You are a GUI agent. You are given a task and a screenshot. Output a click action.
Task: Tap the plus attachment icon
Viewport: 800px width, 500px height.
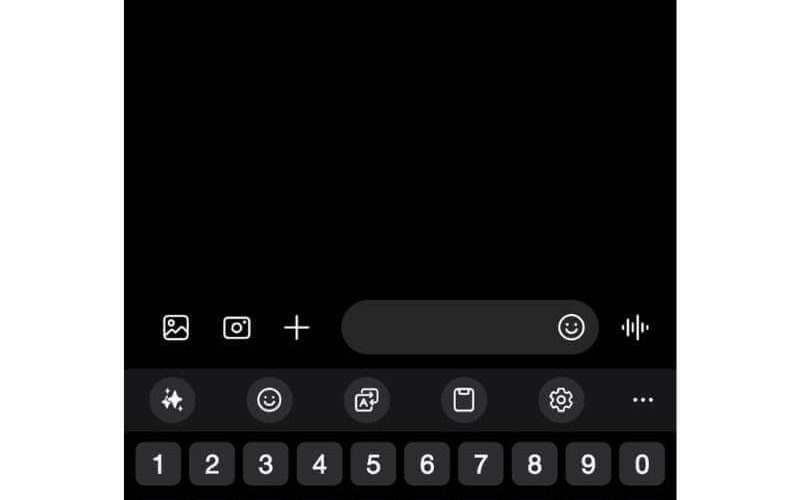(296, 328)
